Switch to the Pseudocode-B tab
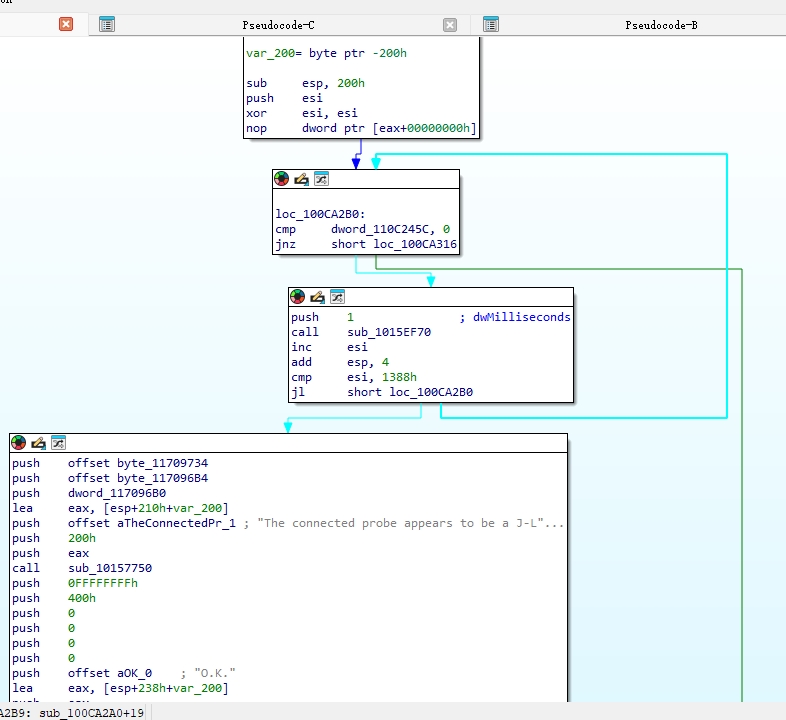This screenshot has height=720, width=786. (x=661, y=25)
